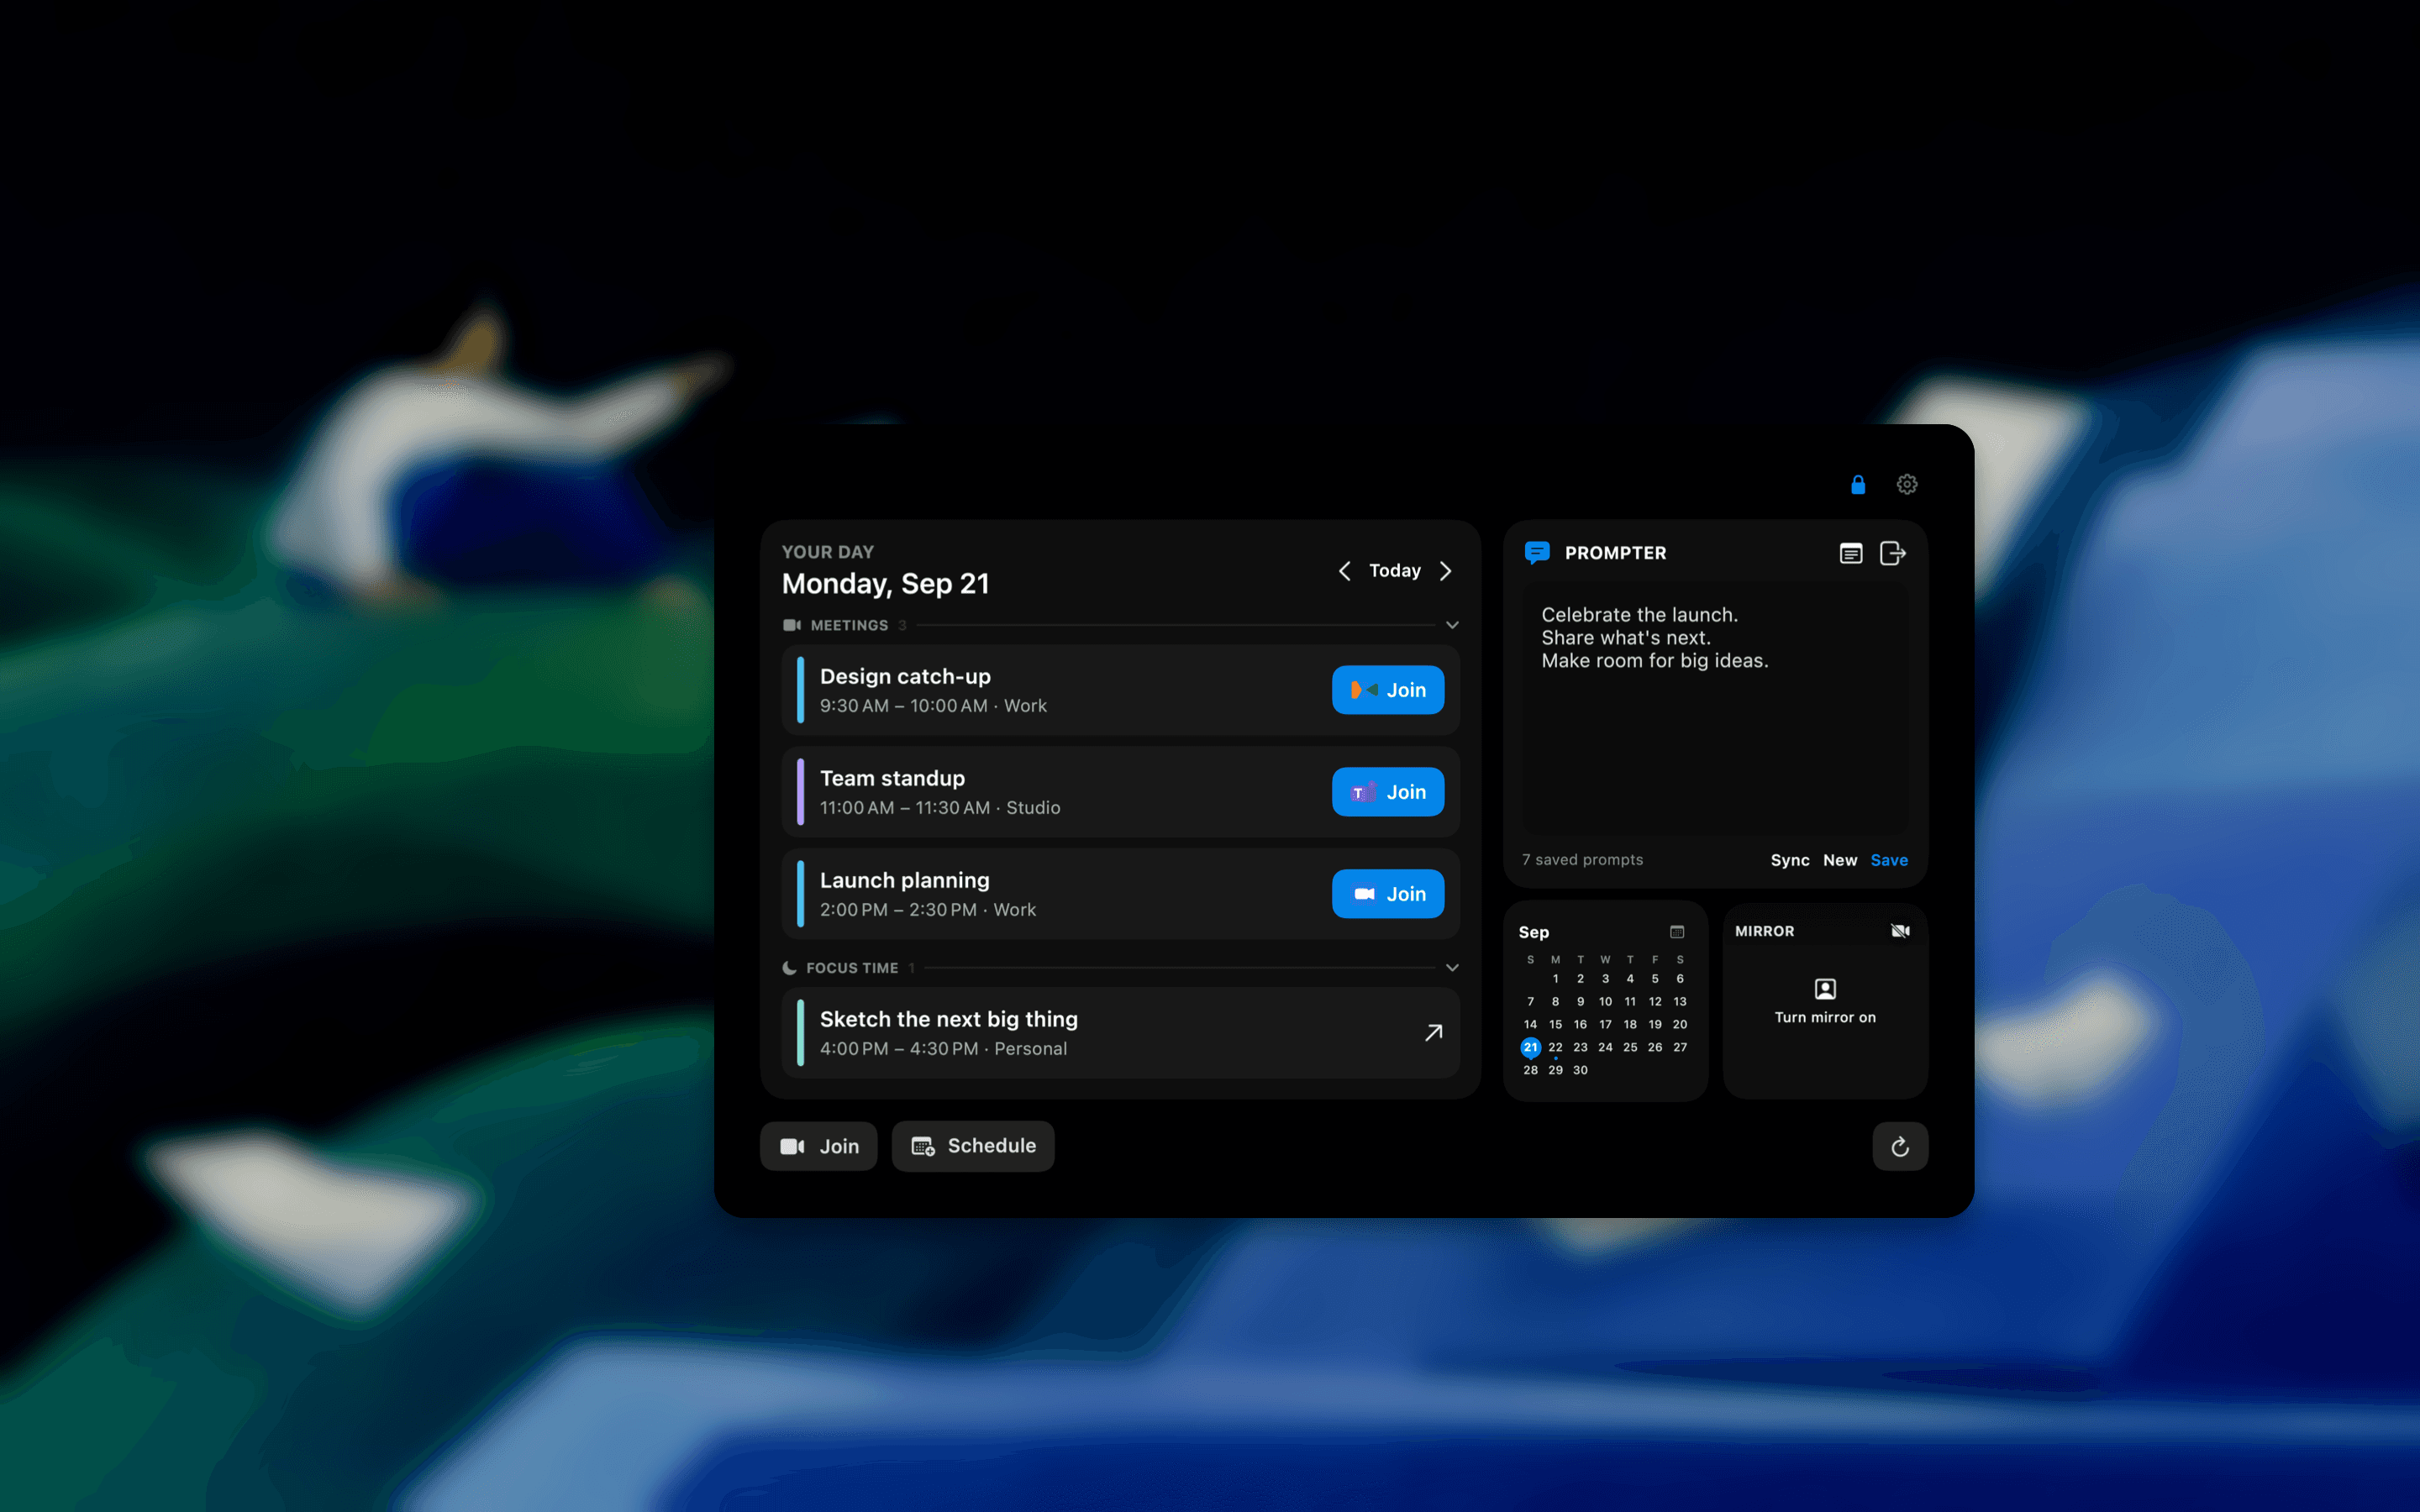Open the saved prompts list icon

(x=1851, y=553)
